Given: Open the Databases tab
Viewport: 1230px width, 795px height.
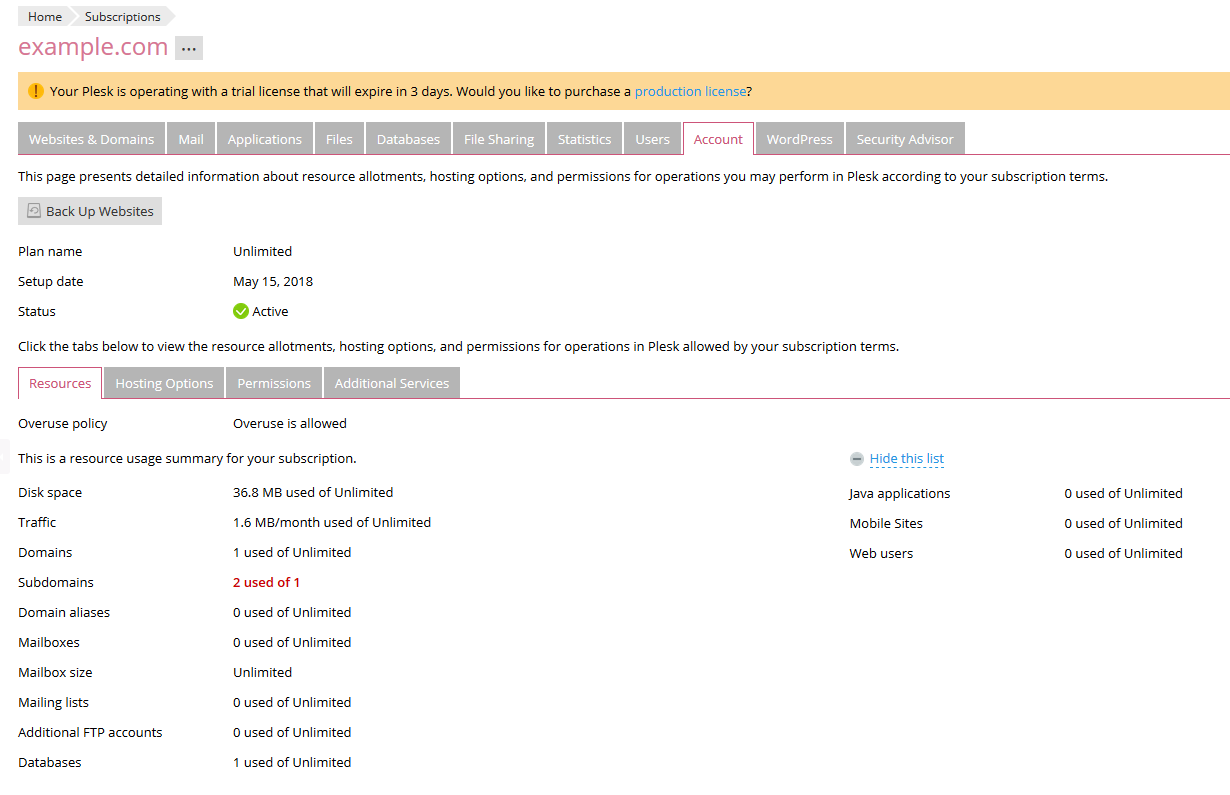Looking at the screenshot, I should coord(408,139).
